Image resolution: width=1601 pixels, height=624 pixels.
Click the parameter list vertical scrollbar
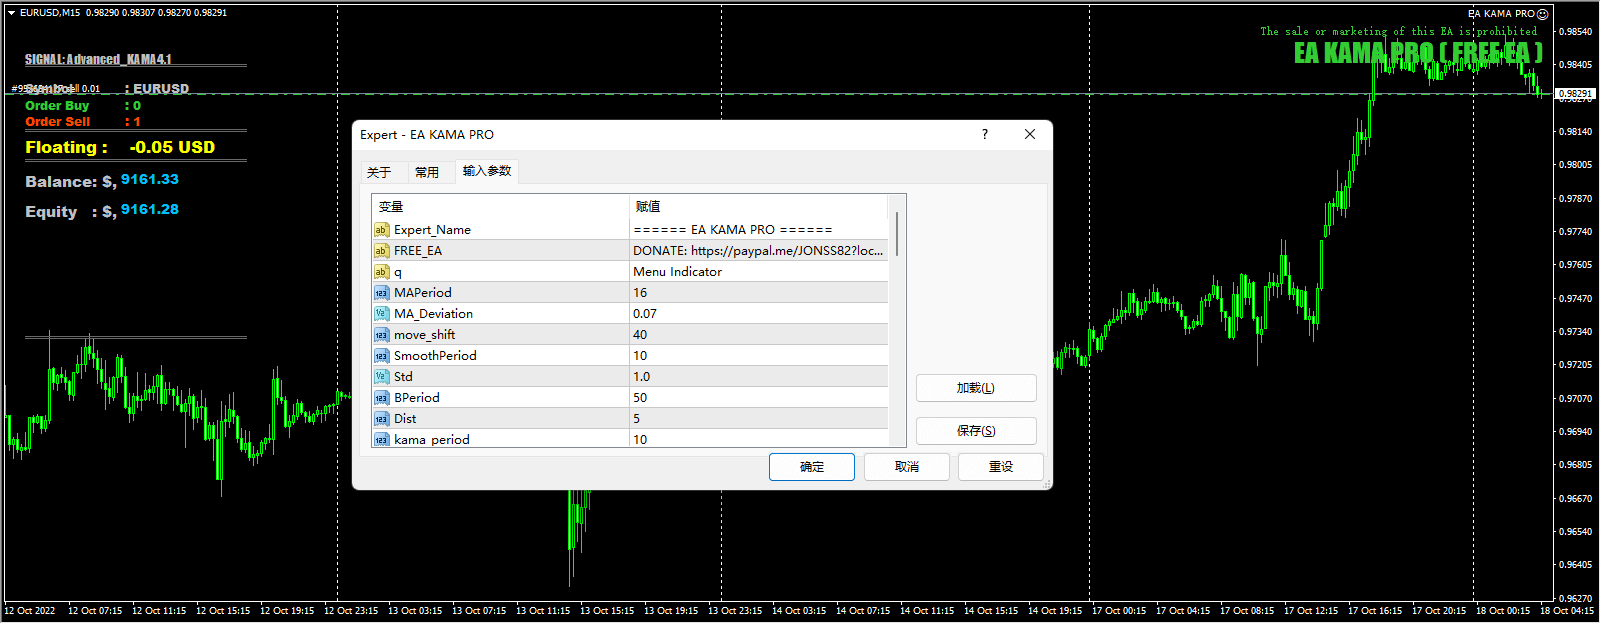click(897, 234)
